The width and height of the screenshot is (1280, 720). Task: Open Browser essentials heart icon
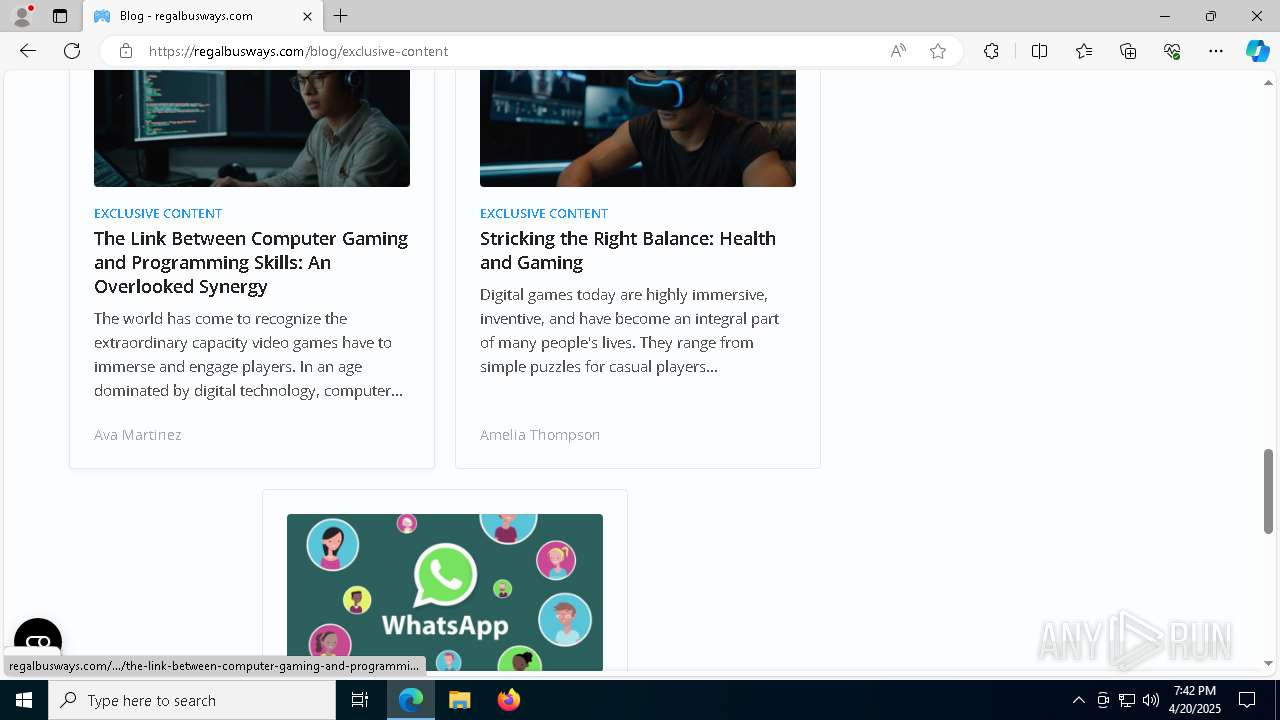[1172, 51]
